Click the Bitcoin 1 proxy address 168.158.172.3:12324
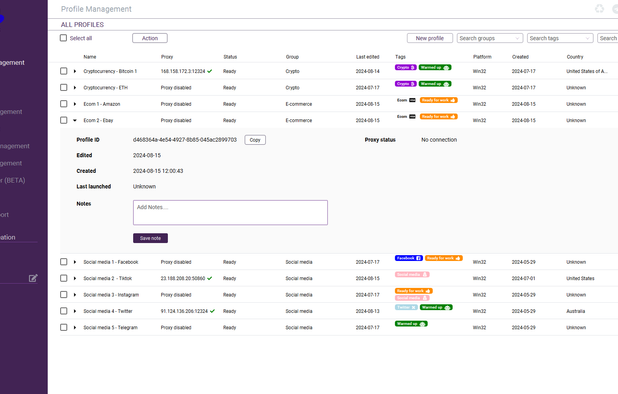The image size is (618, 394). 183,71
